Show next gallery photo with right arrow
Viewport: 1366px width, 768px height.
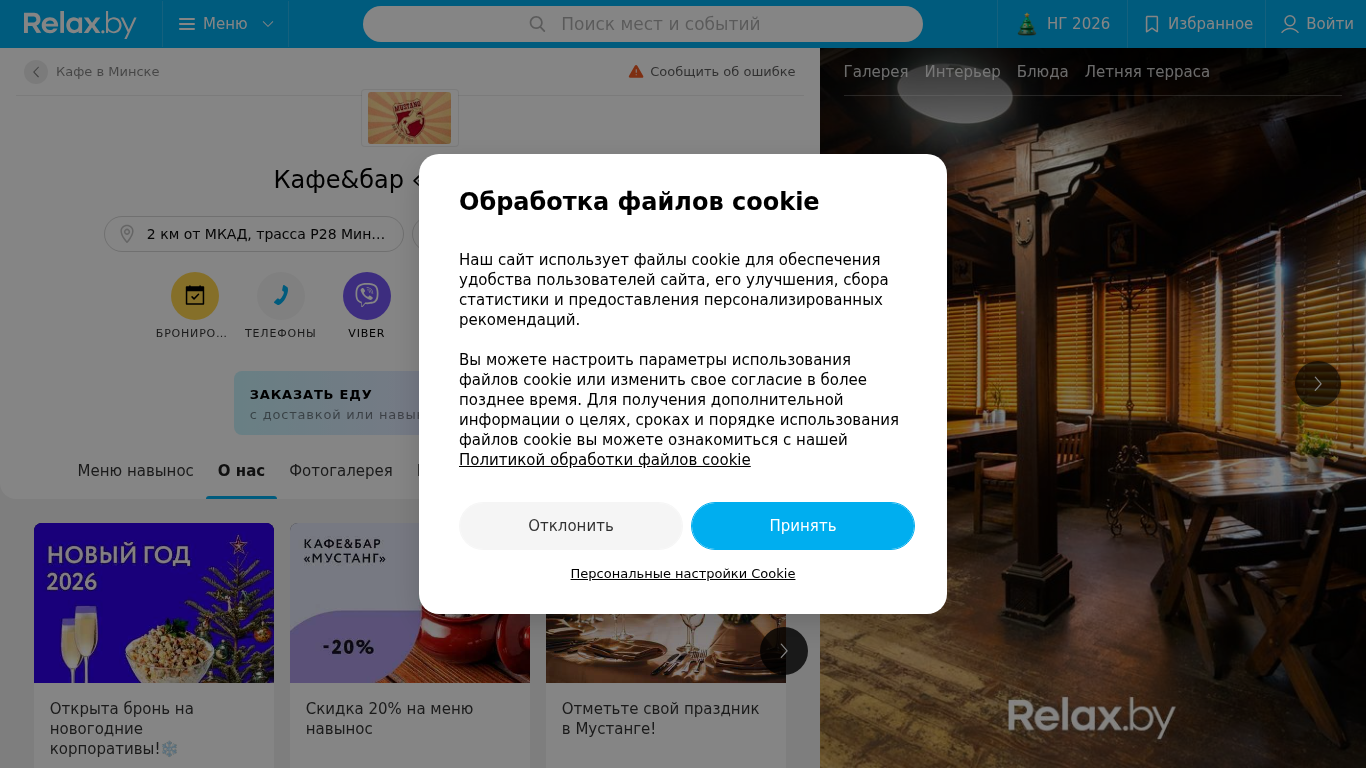coord(1318,384)
